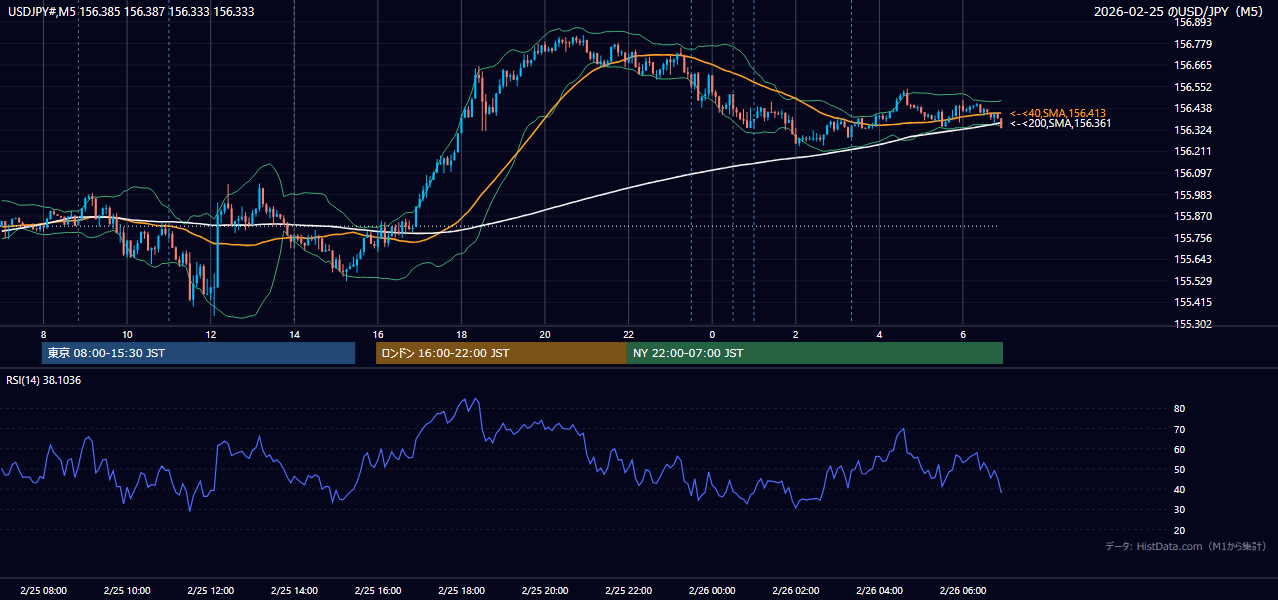The width and height of the screenshot is (1278, 600).
Task: Click the 2/25 16:00 date label
Action: coord(378,591)
